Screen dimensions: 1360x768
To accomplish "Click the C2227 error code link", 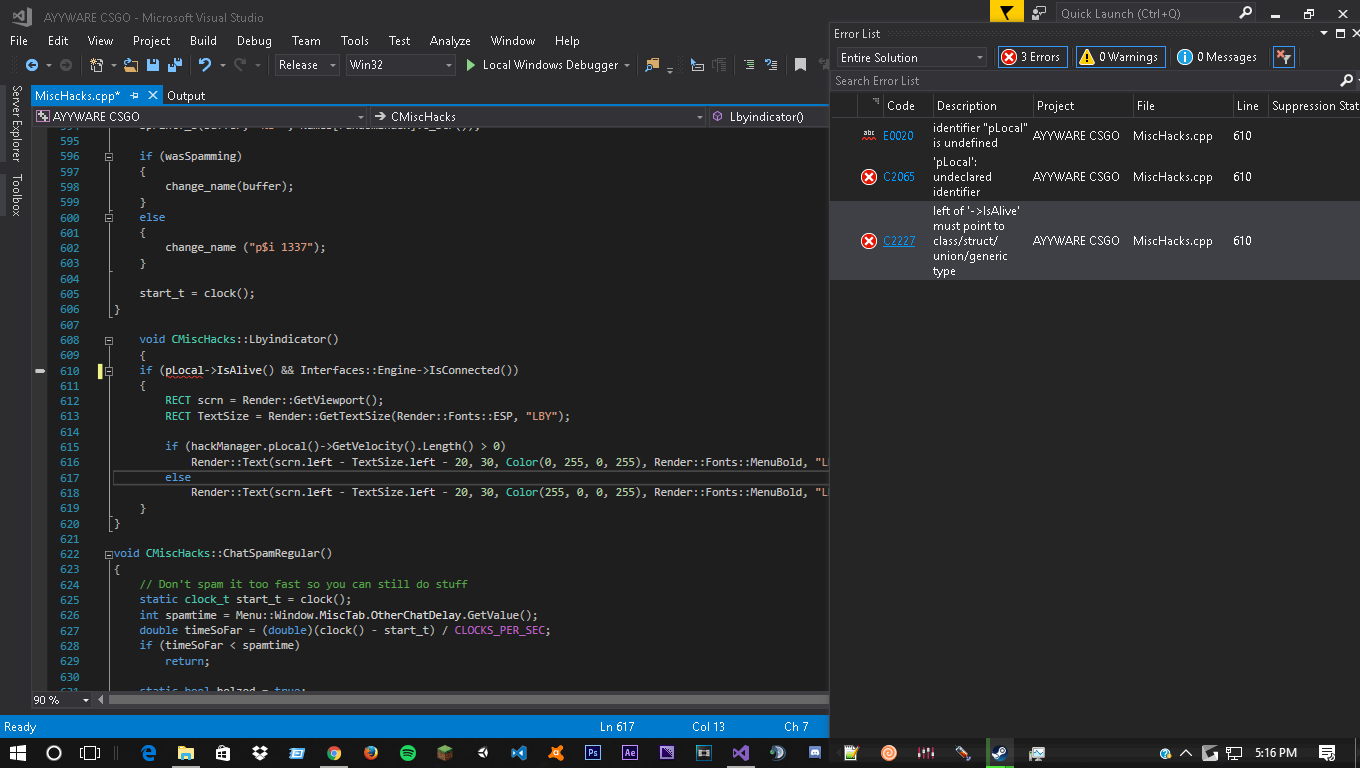I will (898, 241).
